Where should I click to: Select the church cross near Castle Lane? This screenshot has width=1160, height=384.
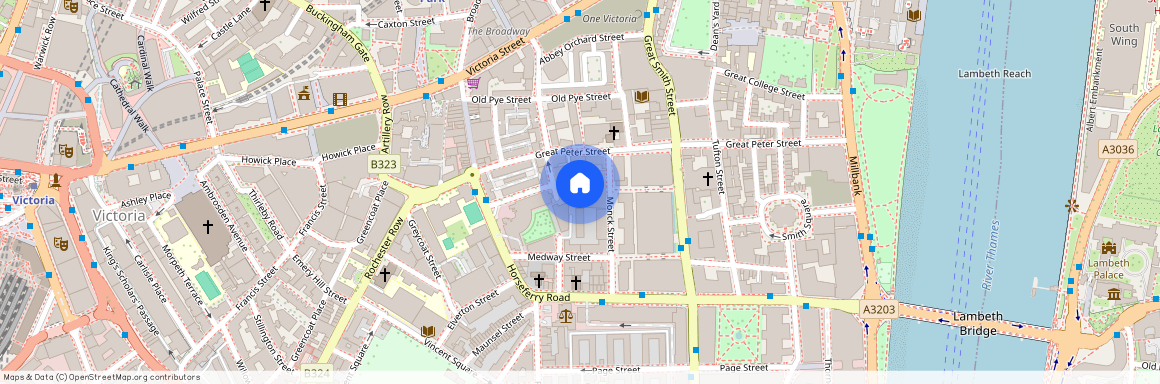pyautogui.click(x=264, y=5)
